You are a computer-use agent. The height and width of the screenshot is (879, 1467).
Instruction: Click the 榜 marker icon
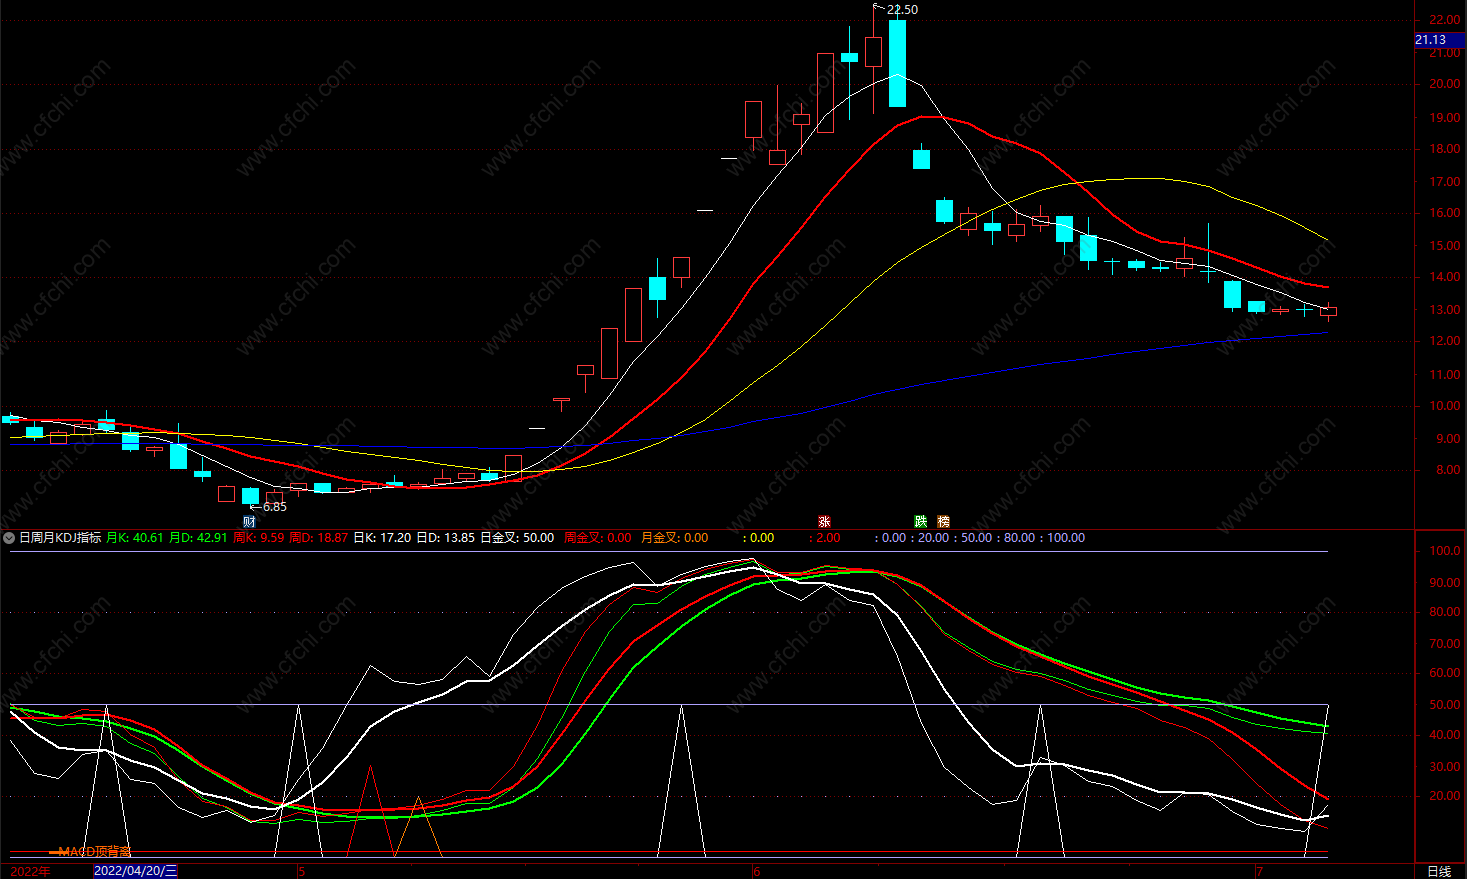pyautogui.click(x=943, y=521)
